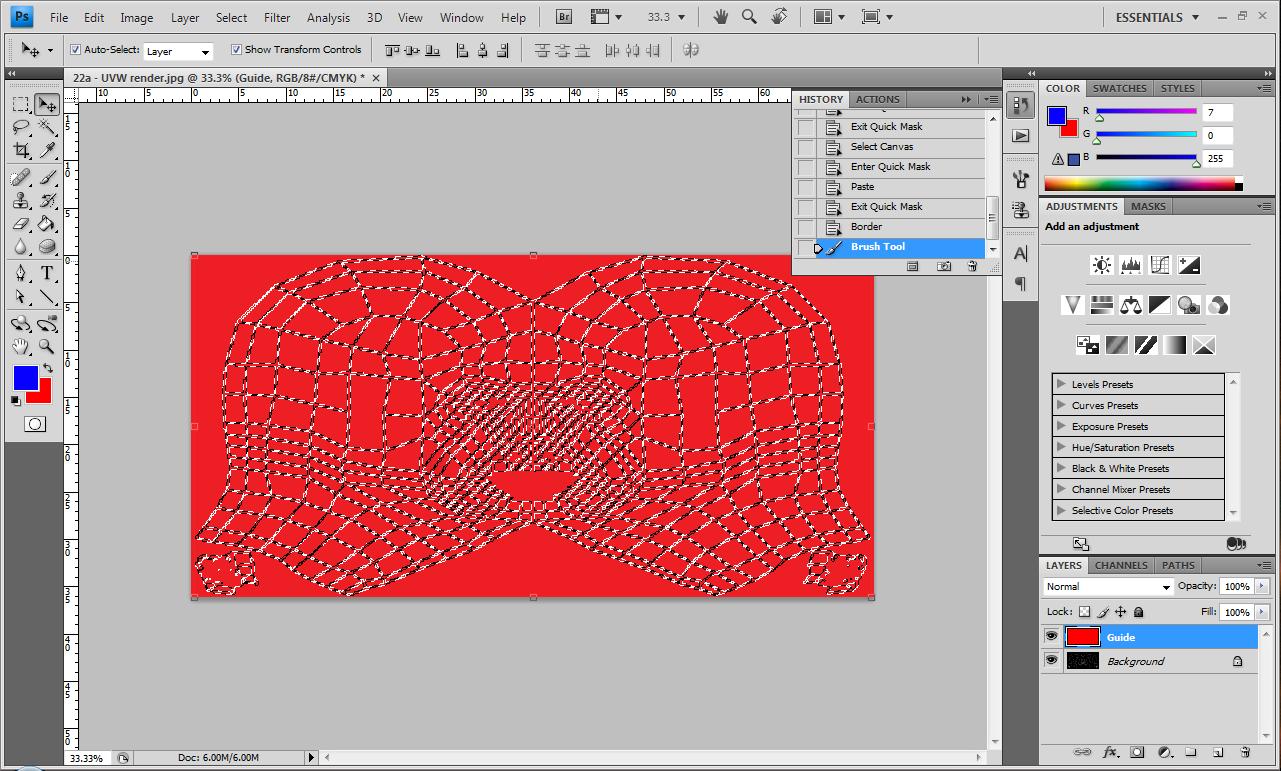Delete the current history state
The height and width of the screenshot is (771, 1281).
tap(972, 267)
